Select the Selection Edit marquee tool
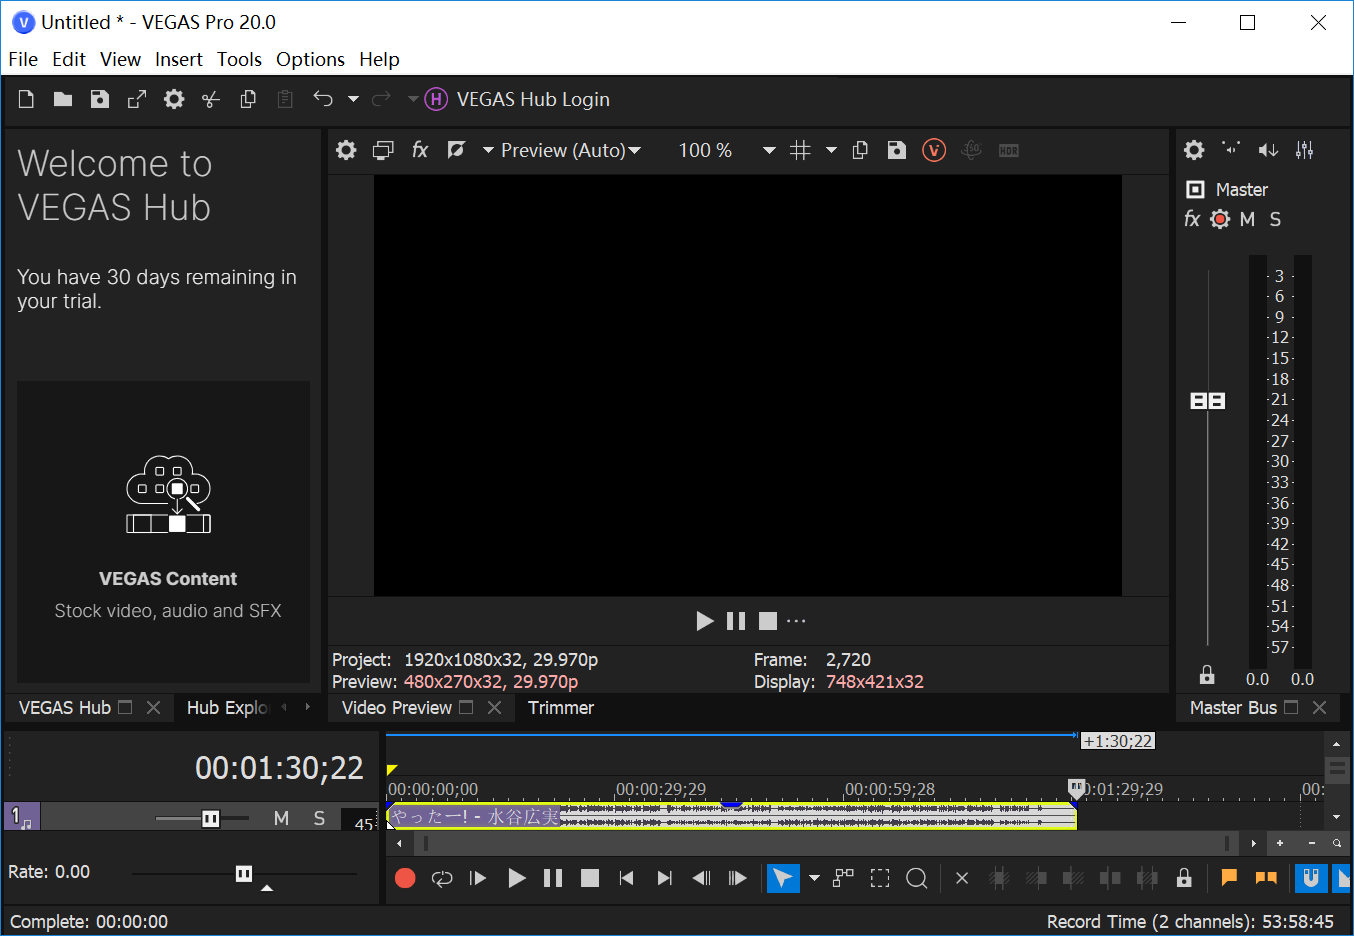Image resolution: width=1354 pixels, height=936 pixels. (x=880, y=878)
